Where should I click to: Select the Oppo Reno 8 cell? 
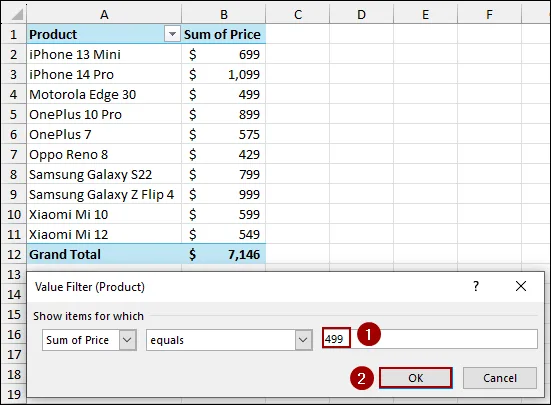point(104,154)
